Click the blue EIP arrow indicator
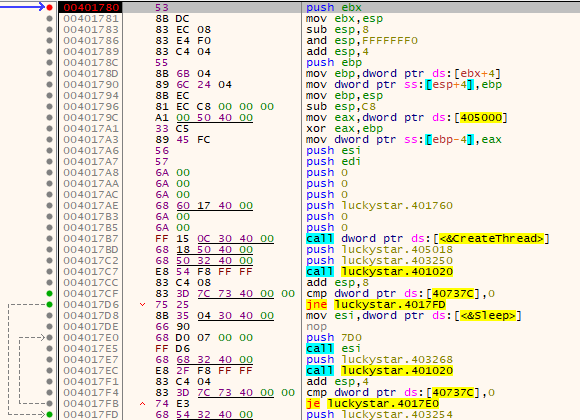Screen dimensions: 580x420 coord(22,7)
